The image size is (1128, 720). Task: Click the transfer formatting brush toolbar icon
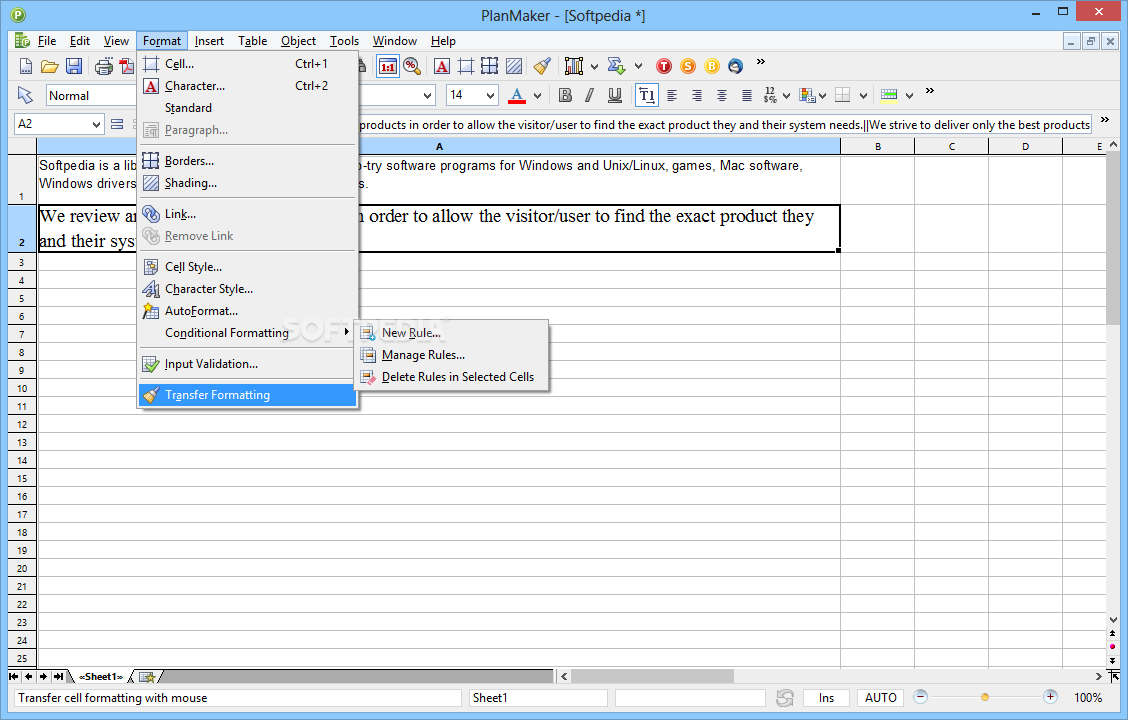click(x=542, y=67)
